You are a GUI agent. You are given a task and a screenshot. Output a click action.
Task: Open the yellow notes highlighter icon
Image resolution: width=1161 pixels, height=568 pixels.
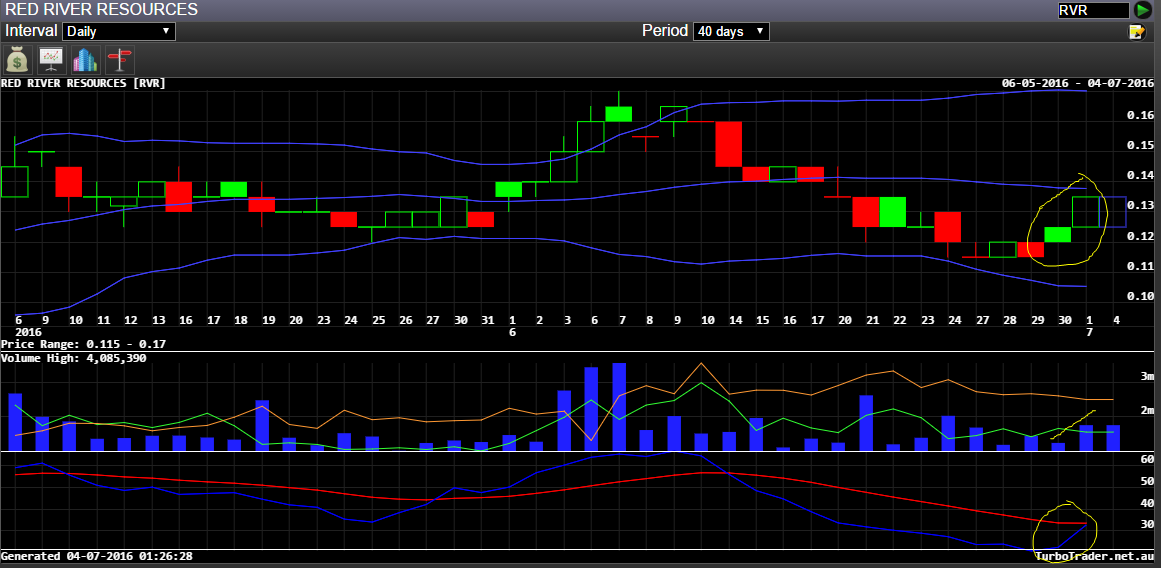coord(1136,32)
